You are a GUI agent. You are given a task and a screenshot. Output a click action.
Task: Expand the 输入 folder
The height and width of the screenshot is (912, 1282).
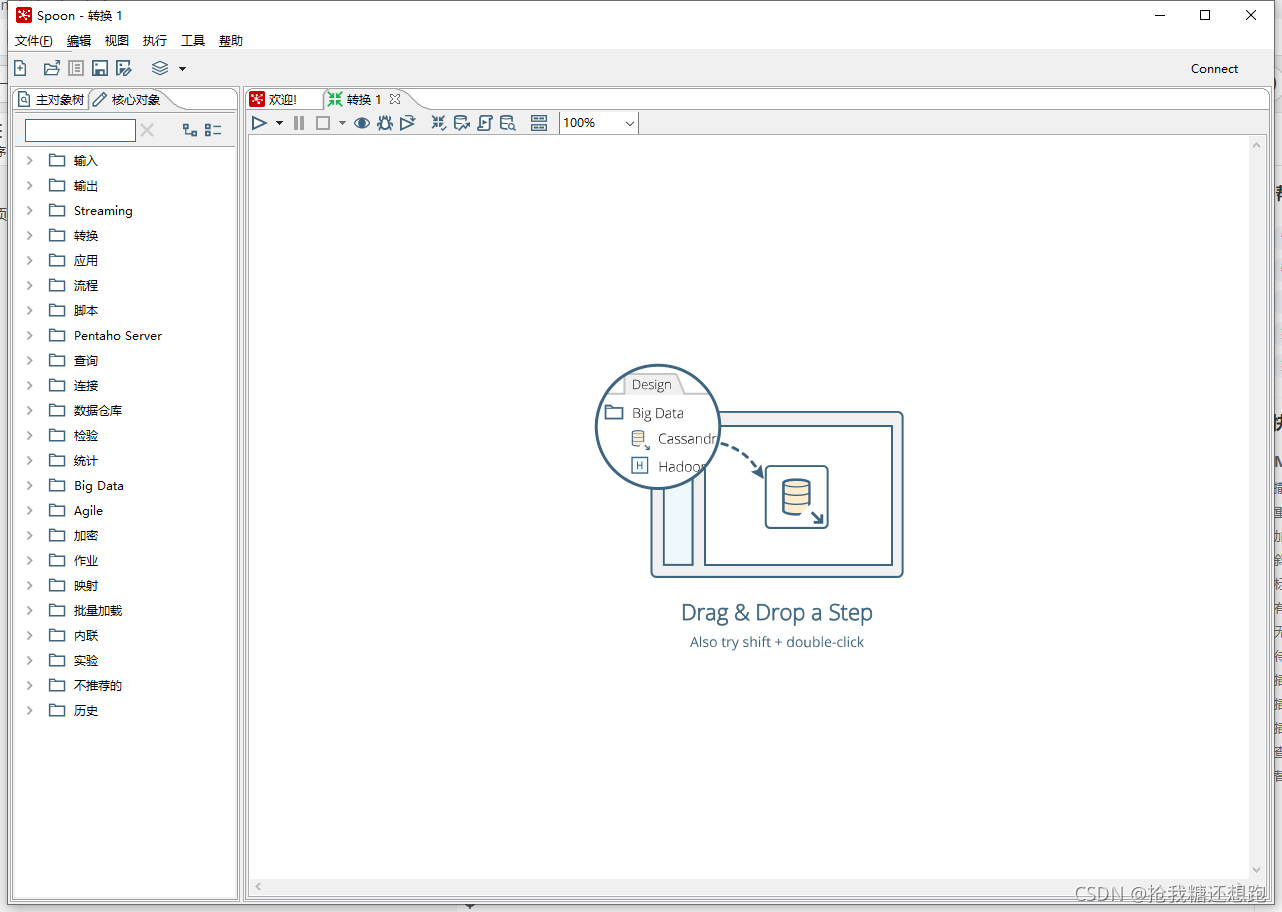coord(30,160)
